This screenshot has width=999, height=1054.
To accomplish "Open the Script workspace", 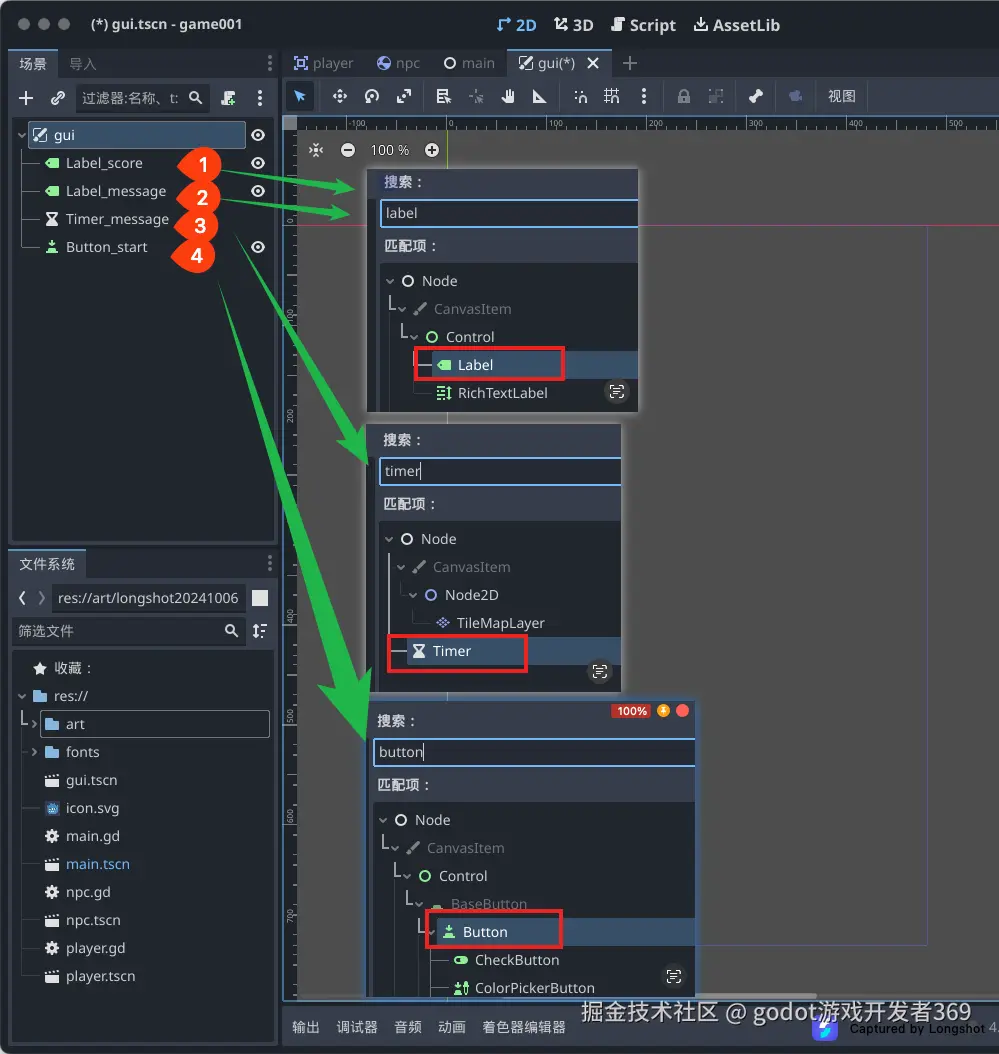I will click(643, 25).
